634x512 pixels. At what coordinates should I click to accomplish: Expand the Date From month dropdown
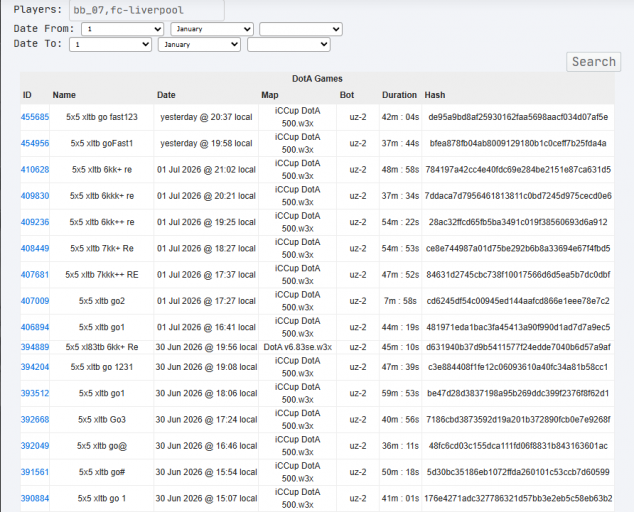click(212, 29)
